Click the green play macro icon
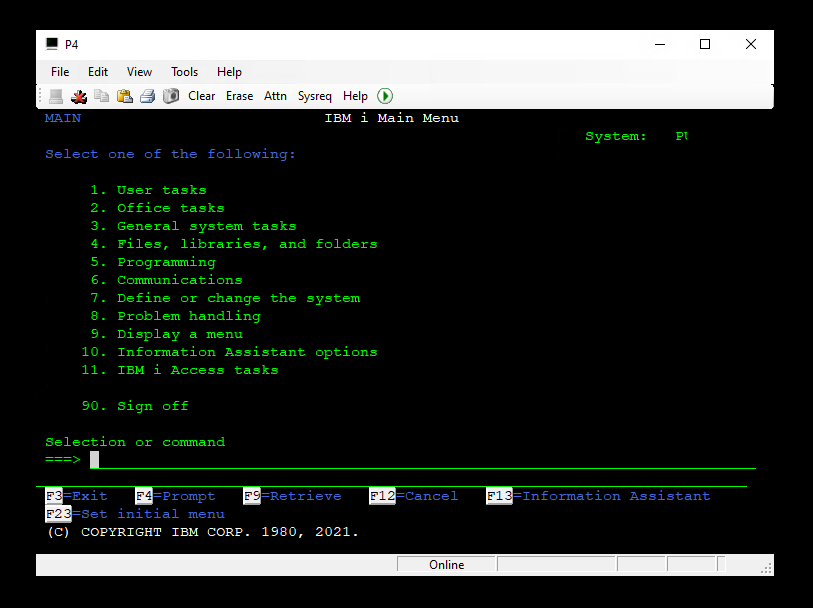Screen dimensions: 813x608 385,96
